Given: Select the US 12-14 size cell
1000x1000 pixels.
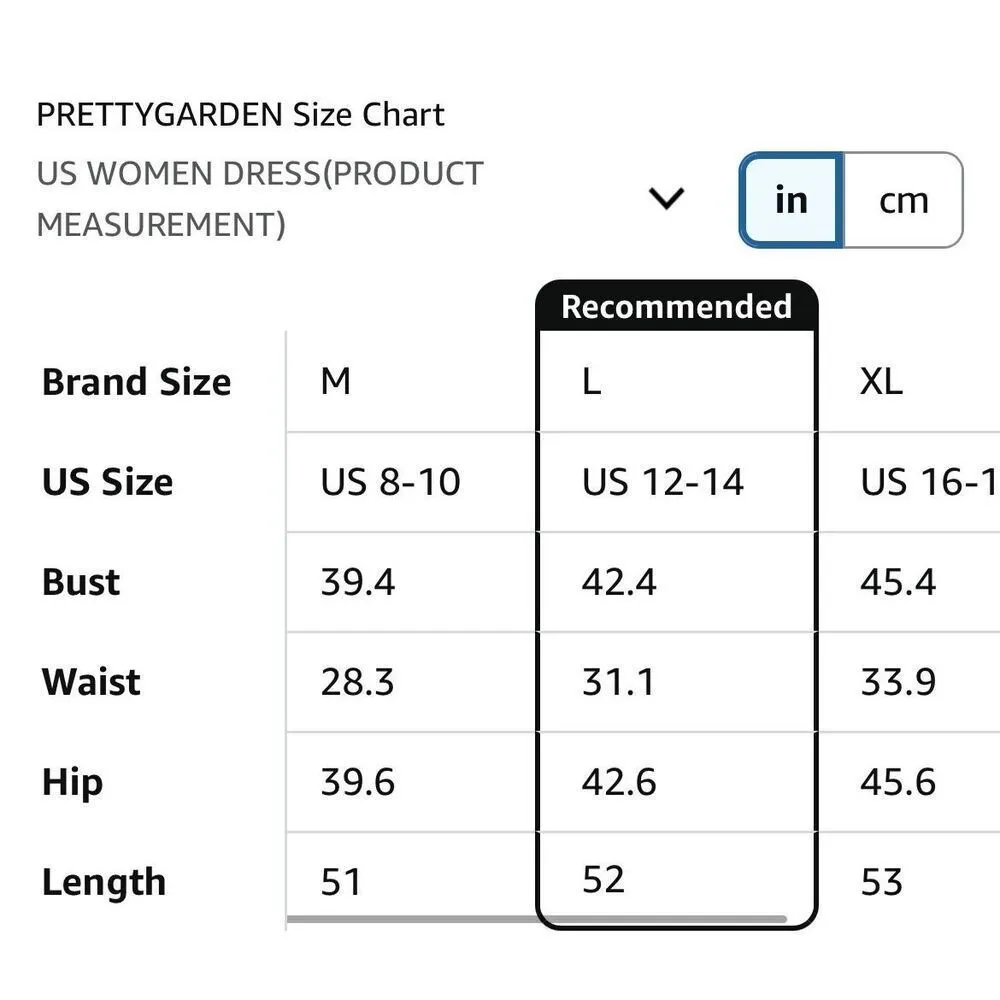Looking at the screenshot, I should click(x=663, y=482).
